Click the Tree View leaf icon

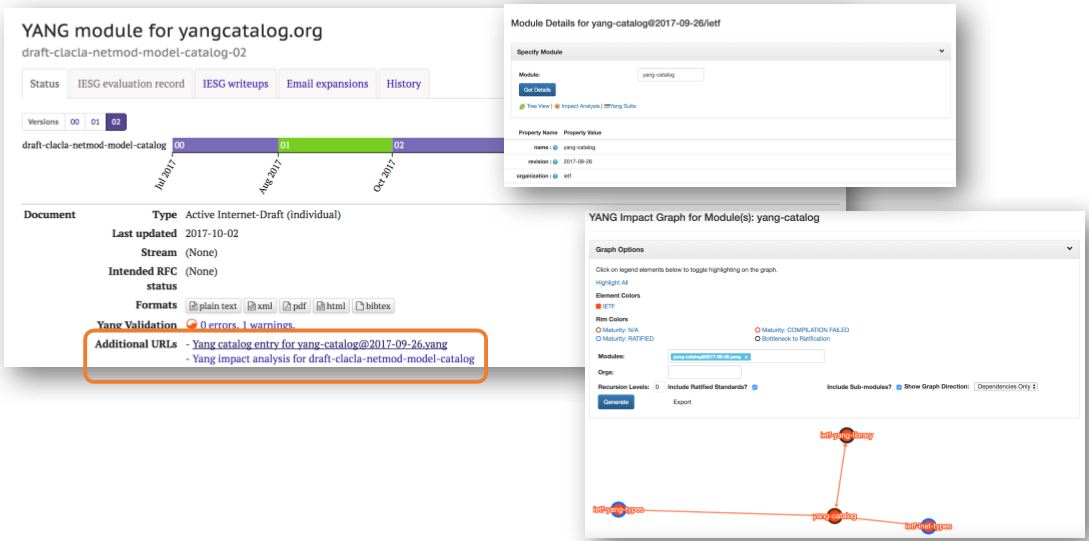point(522,106)
